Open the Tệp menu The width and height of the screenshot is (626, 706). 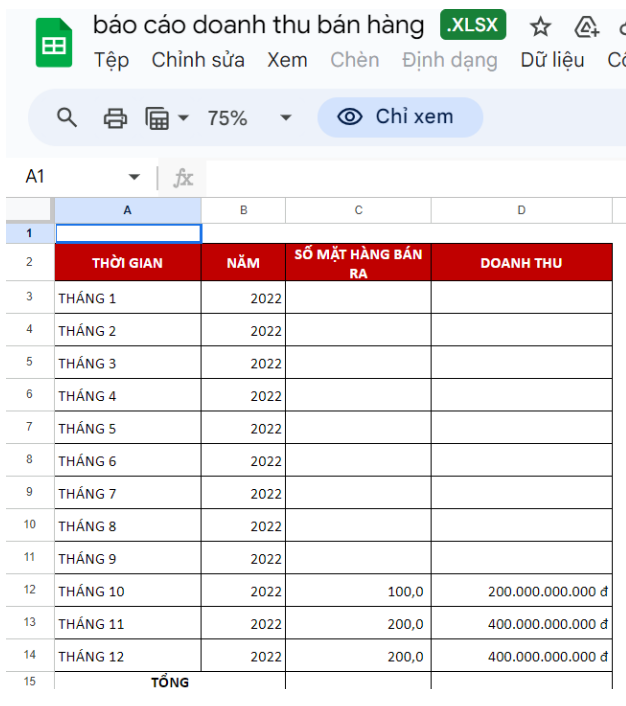(111, 60)
